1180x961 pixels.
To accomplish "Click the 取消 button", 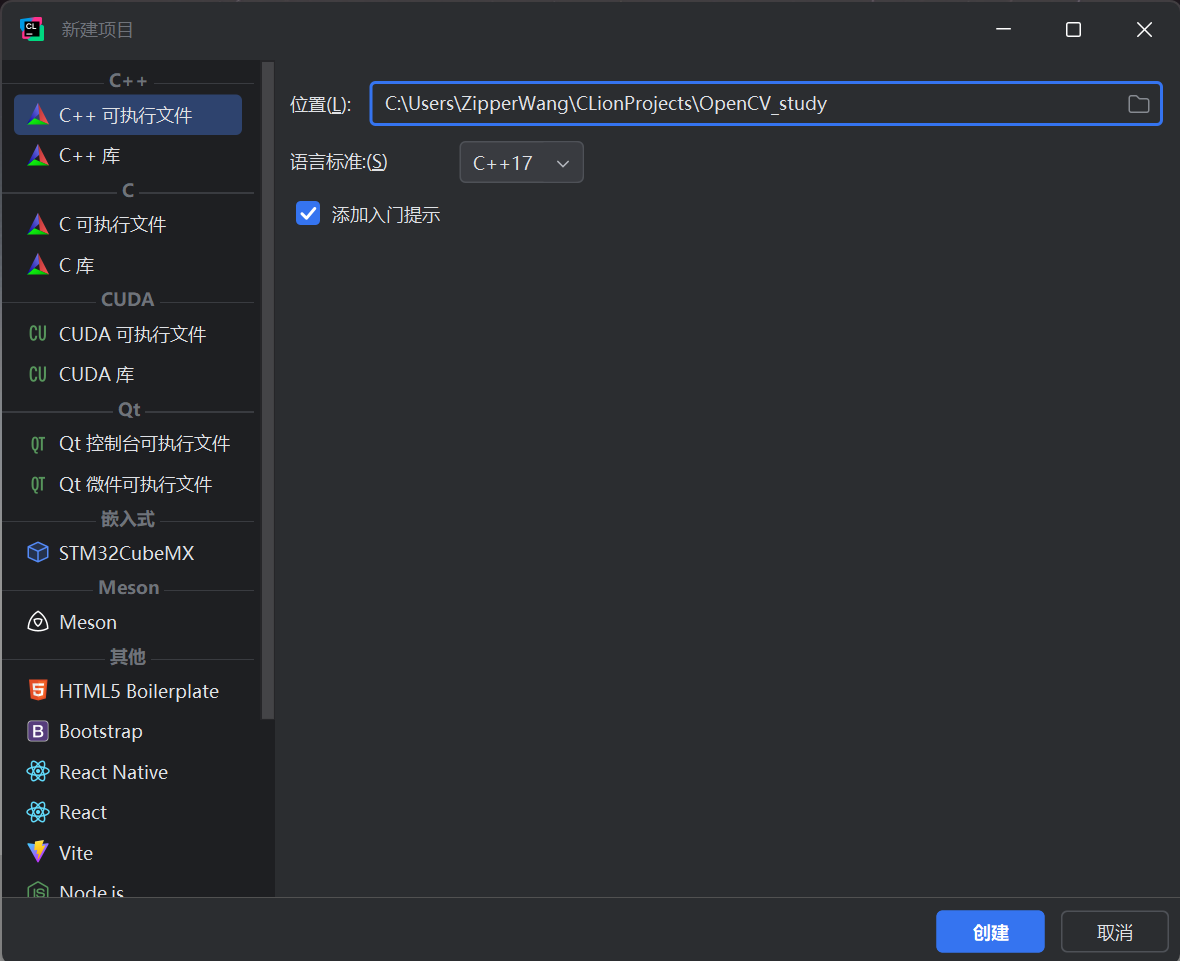I will tap(1114, 931).
